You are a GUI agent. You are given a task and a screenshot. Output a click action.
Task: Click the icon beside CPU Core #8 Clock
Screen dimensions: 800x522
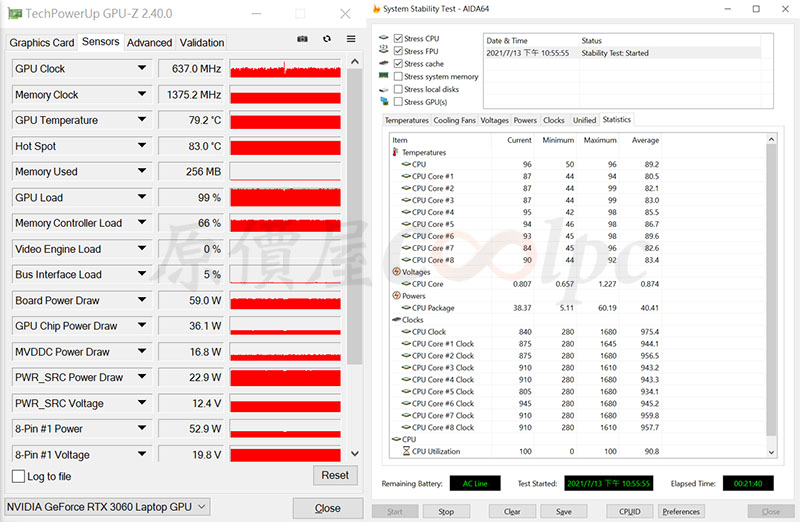406,427
